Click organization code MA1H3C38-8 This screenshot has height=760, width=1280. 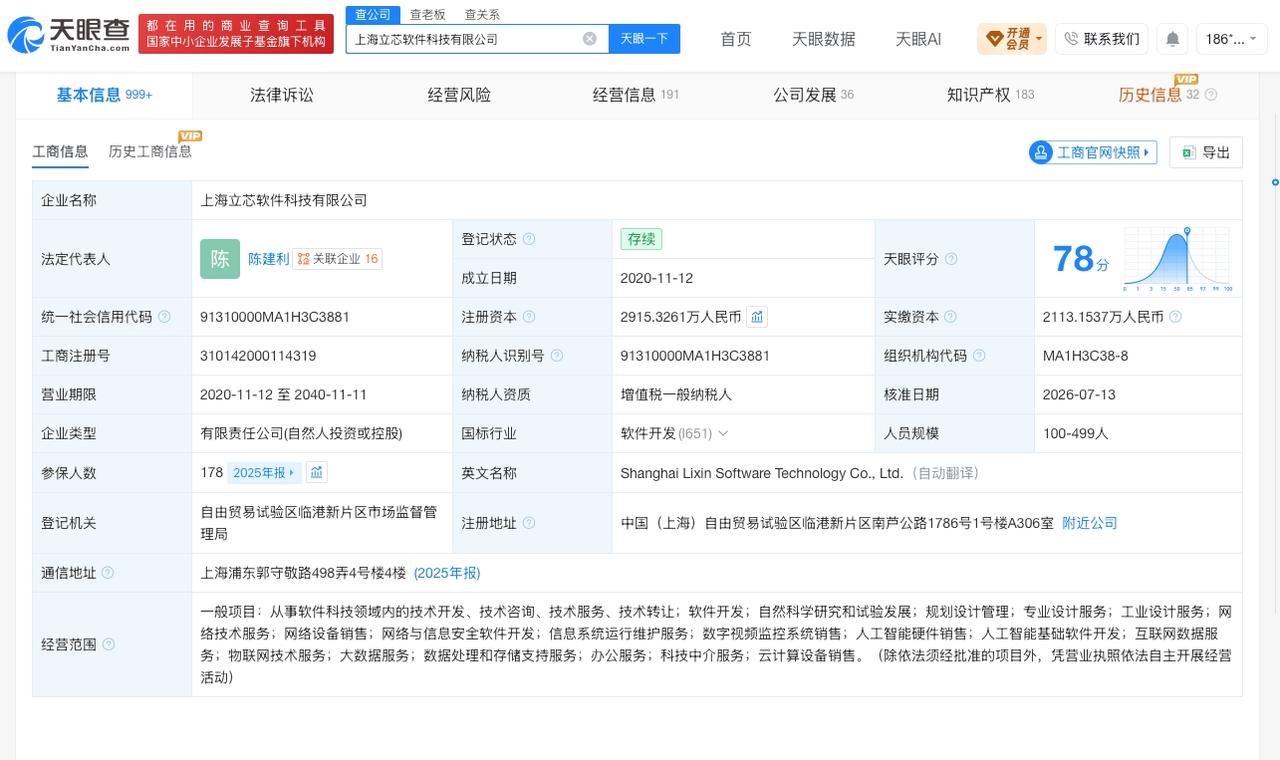click(x=1085, y=356)
